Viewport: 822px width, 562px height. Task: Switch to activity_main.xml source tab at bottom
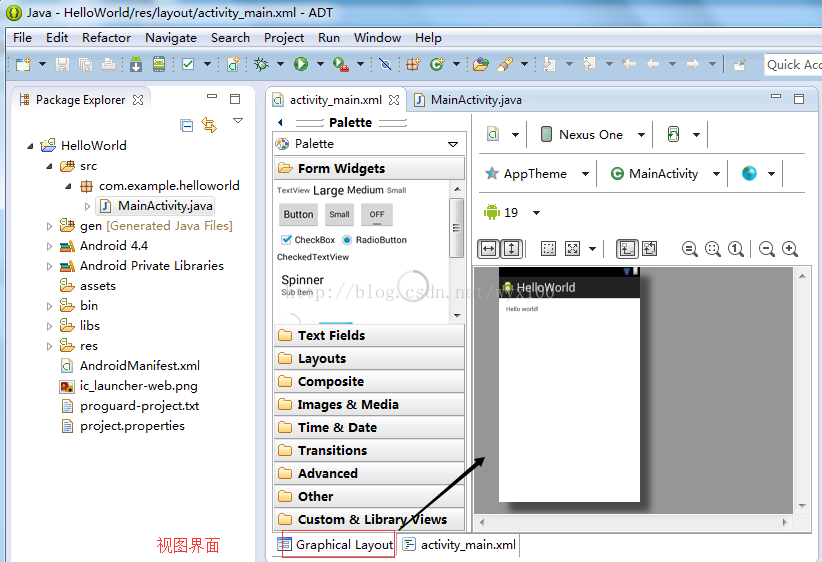[x=460, y=545]
